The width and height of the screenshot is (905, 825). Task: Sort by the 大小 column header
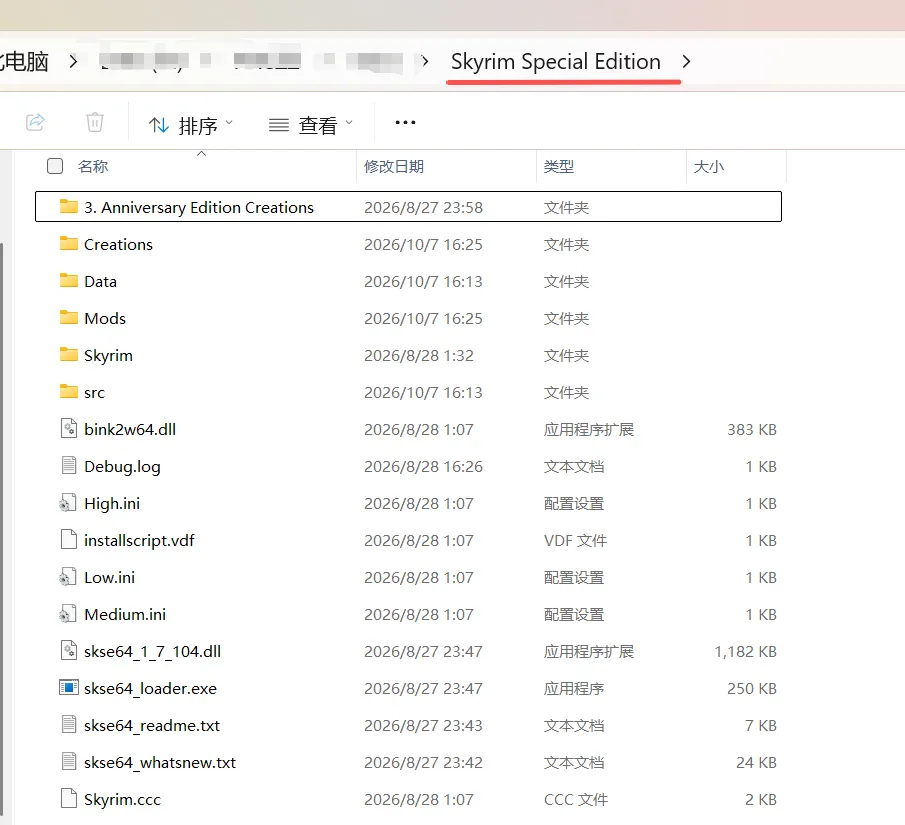[x=708, y=166]
